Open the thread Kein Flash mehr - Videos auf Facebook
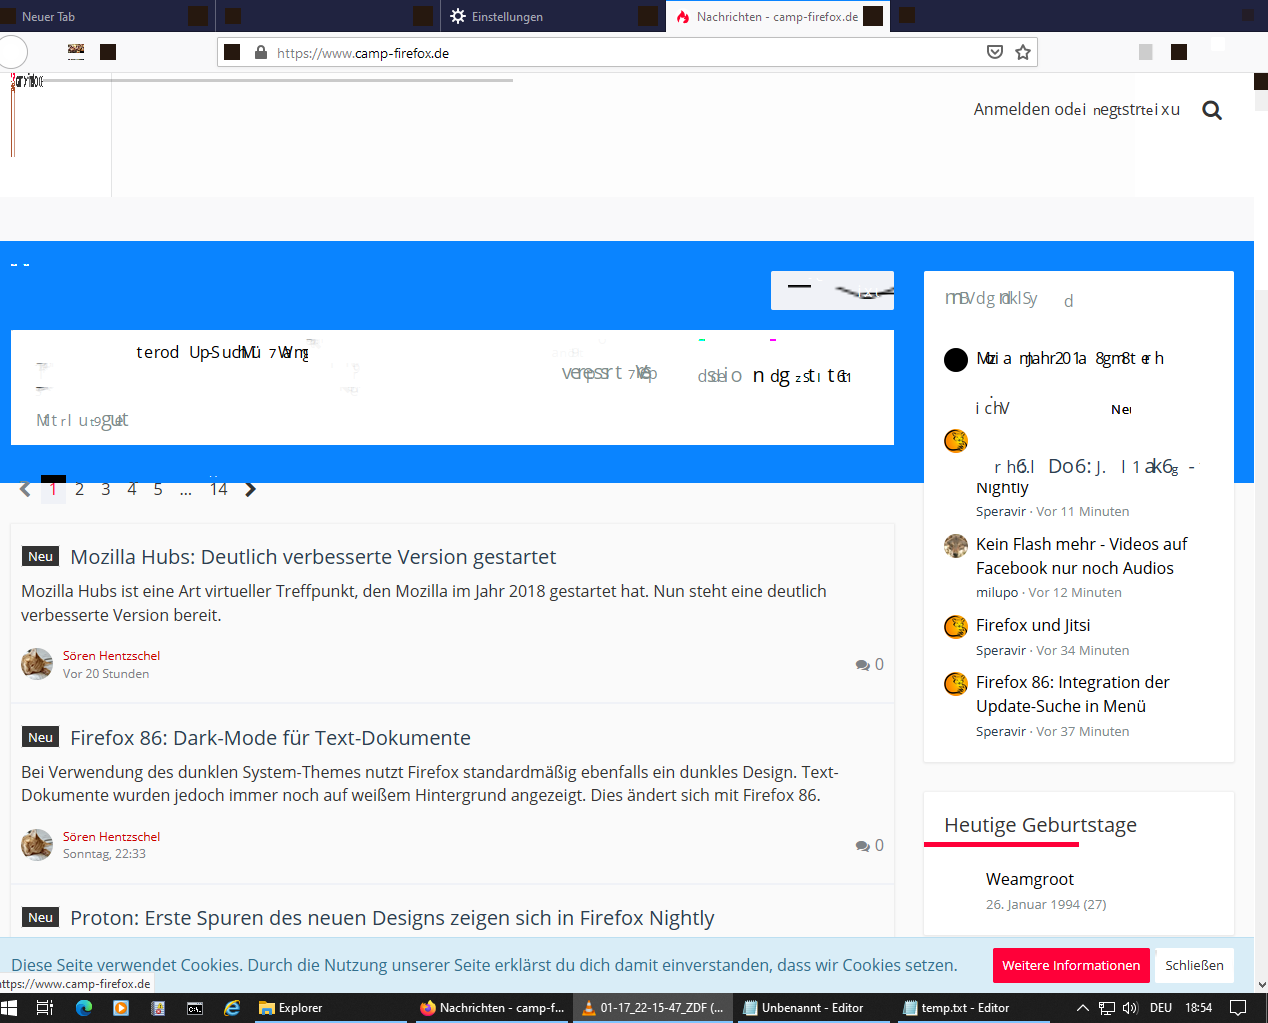 (x=1082, y=556)
